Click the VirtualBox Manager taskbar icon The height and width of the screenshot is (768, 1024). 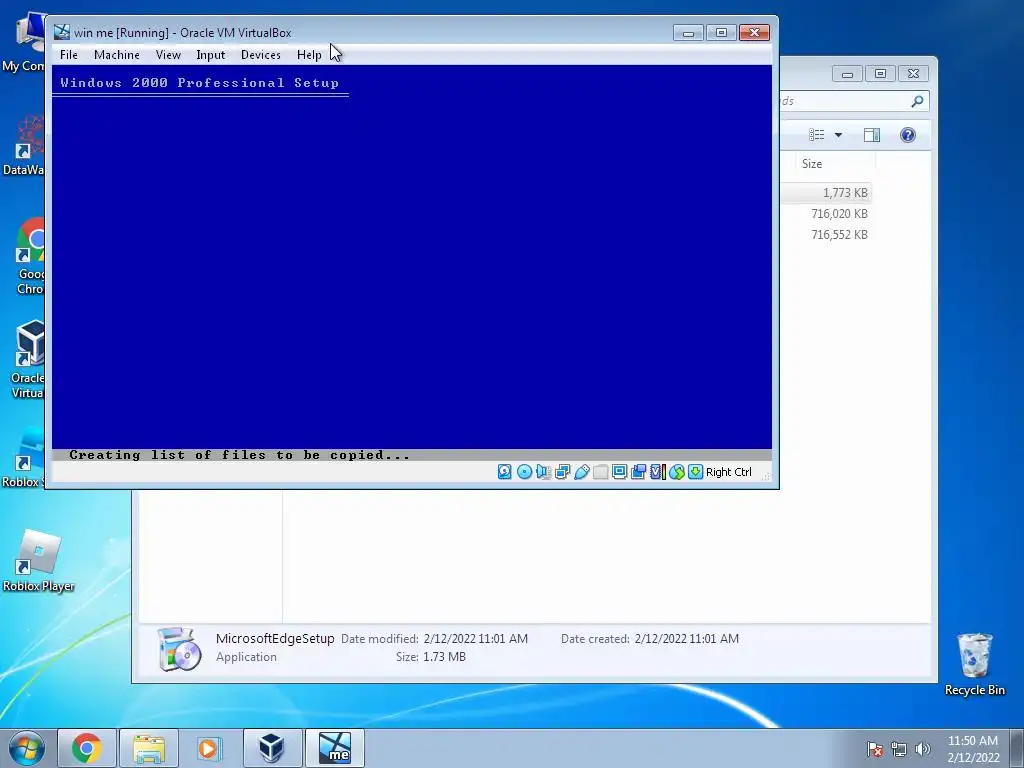click(272, 748)
